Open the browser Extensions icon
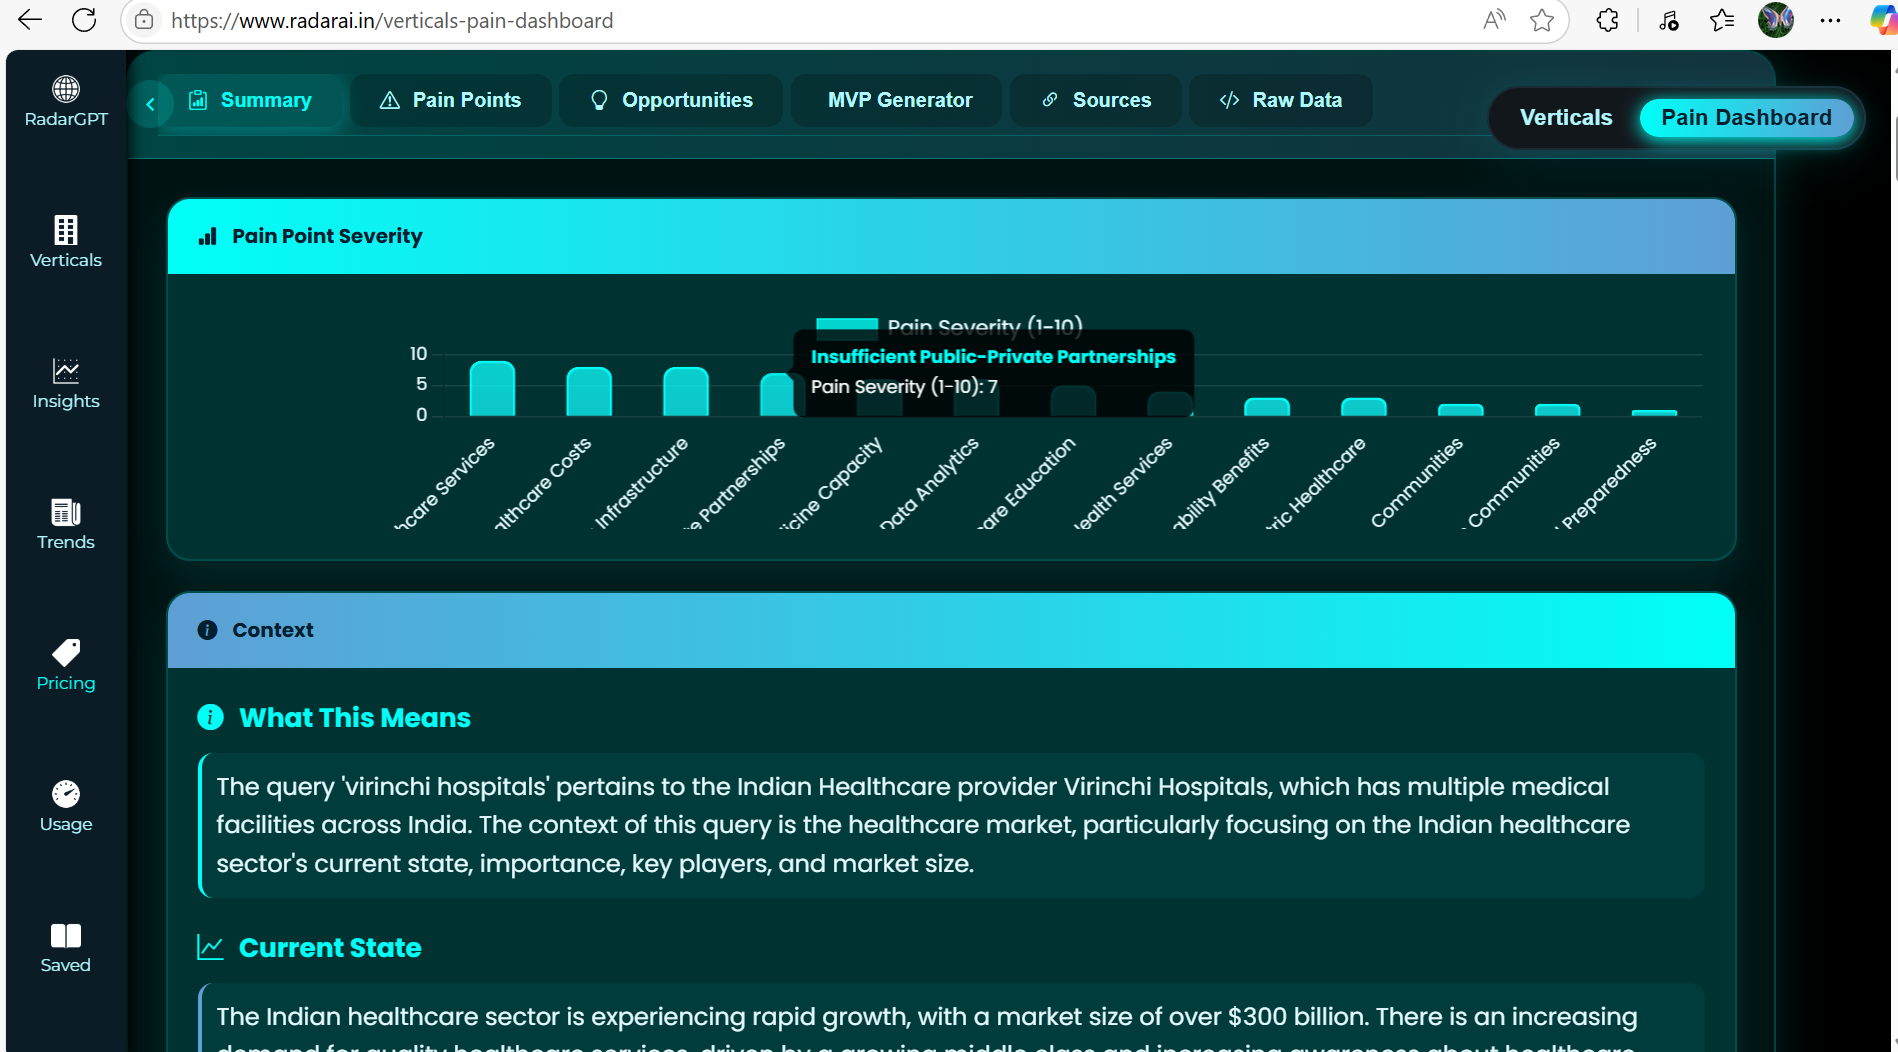1898x1052 pixels. tap(1607, 20)
